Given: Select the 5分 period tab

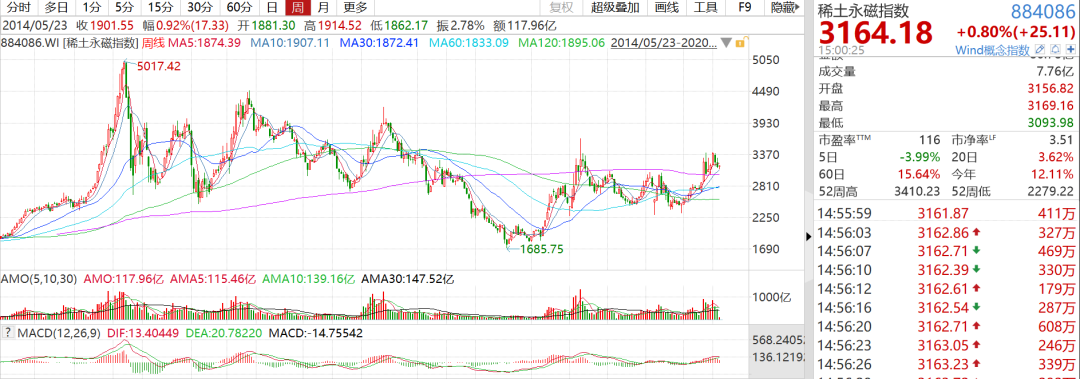Looking at the screenshot, I should [x=125, y=8].
